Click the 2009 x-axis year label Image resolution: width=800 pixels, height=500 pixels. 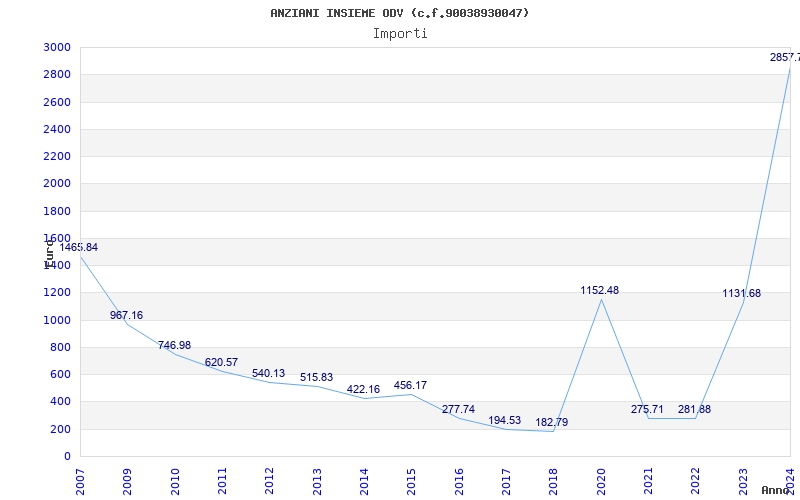tap(127, 482)
